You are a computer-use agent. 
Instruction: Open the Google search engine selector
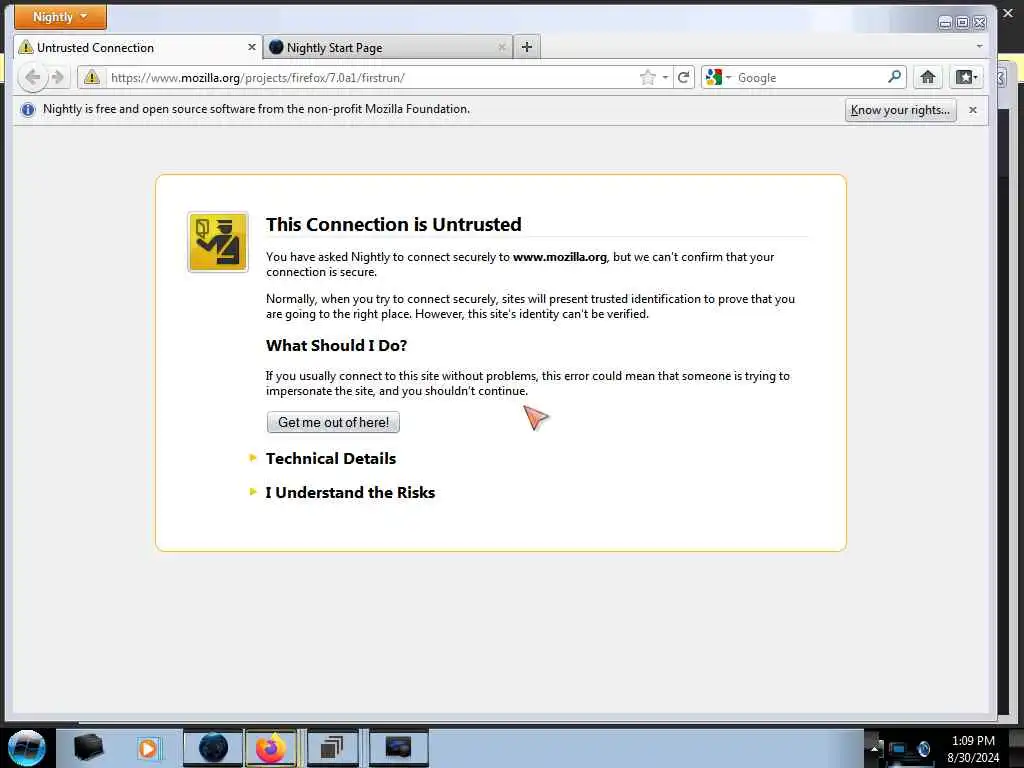(718, 78)
